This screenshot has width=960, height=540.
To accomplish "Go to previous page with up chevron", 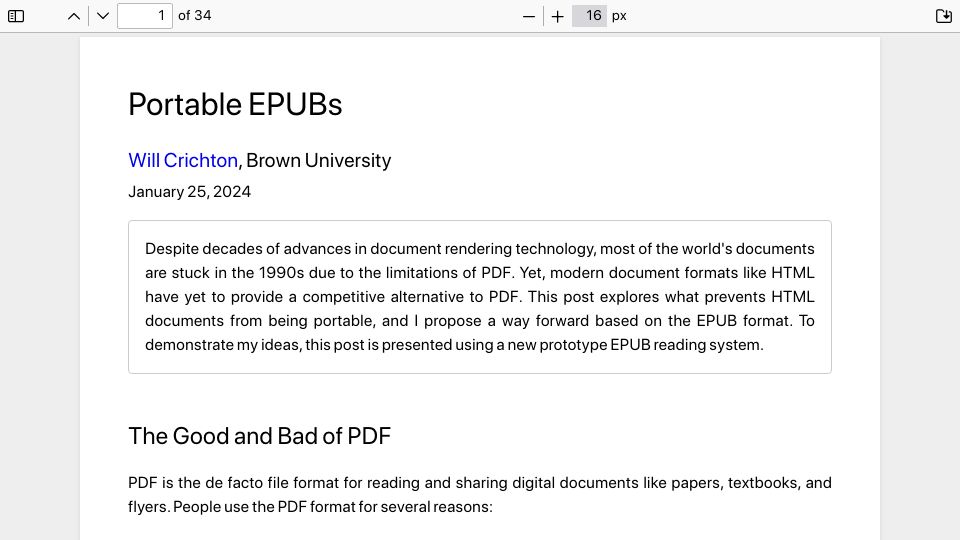I will click(x=73, y=16).
